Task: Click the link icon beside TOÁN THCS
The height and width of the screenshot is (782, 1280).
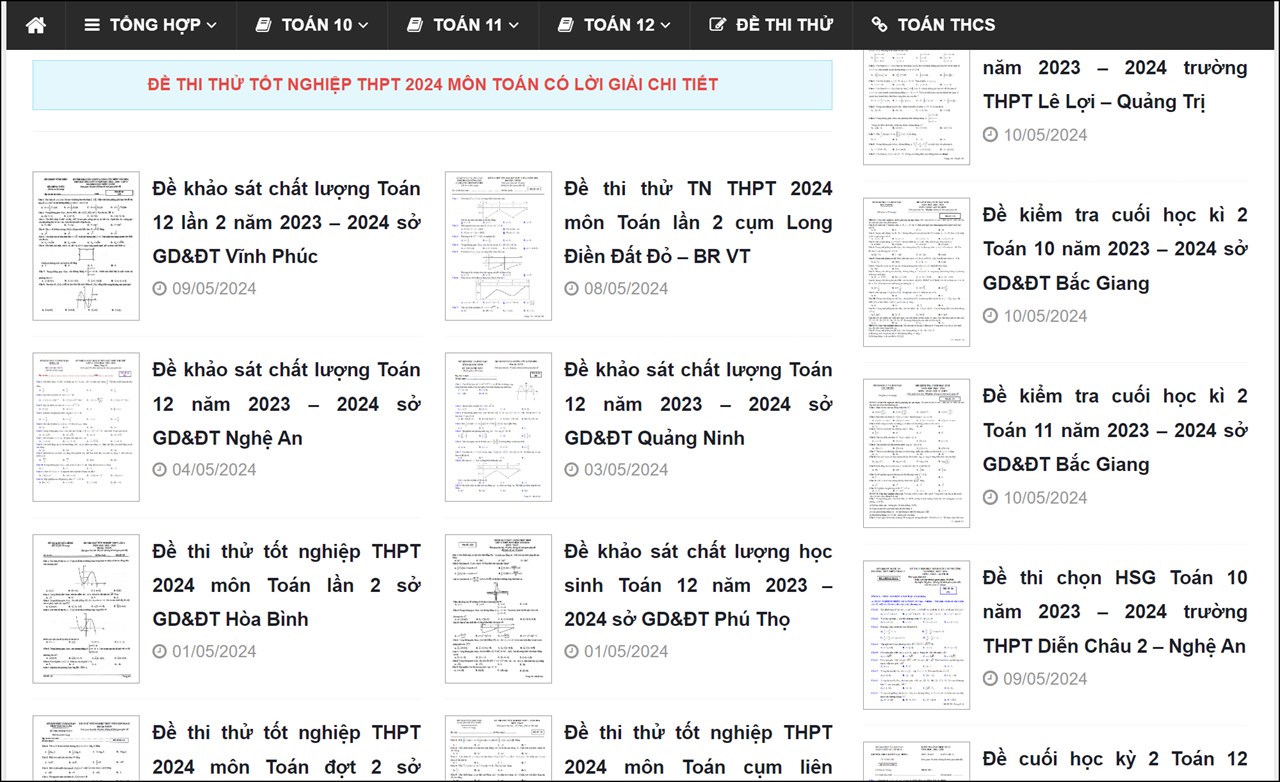Action: pyautogui.click(x=879, y=25)
